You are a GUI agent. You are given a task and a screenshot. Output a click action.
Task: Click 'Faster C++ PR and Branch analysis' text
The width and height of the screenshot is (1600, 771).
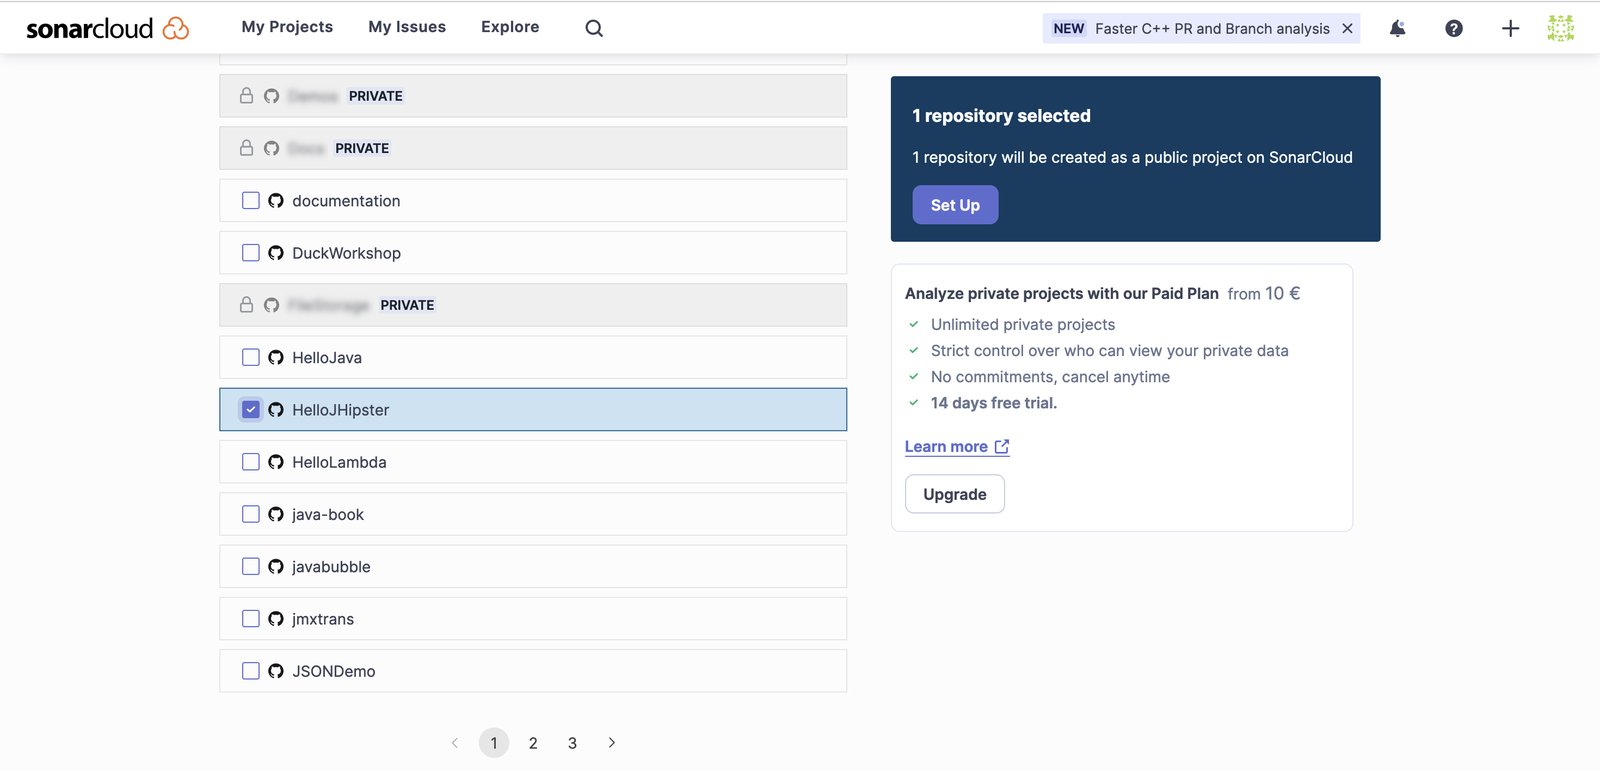click(x=1212, y=28)
